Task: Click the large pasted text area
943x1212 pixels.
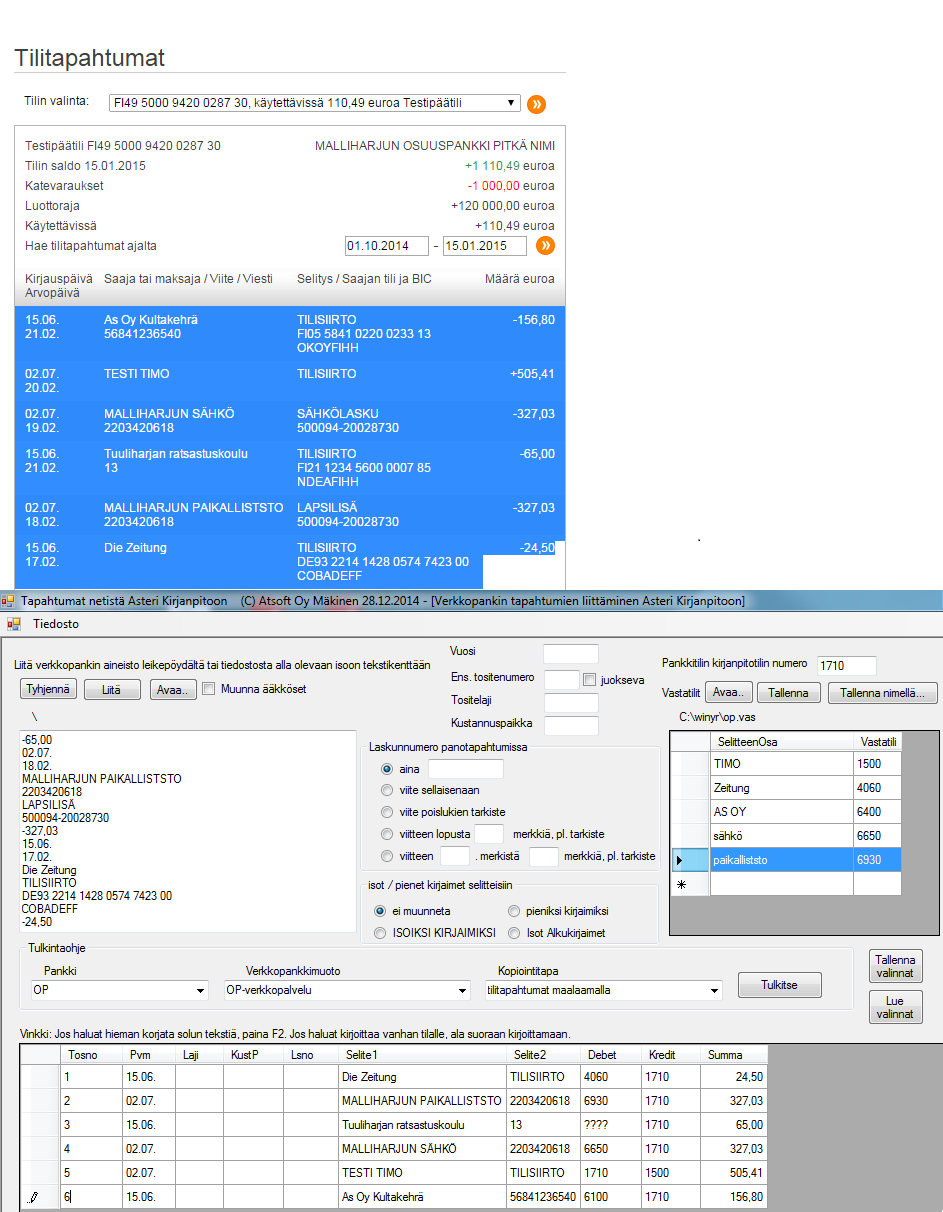Action: [x=187, y=832]
